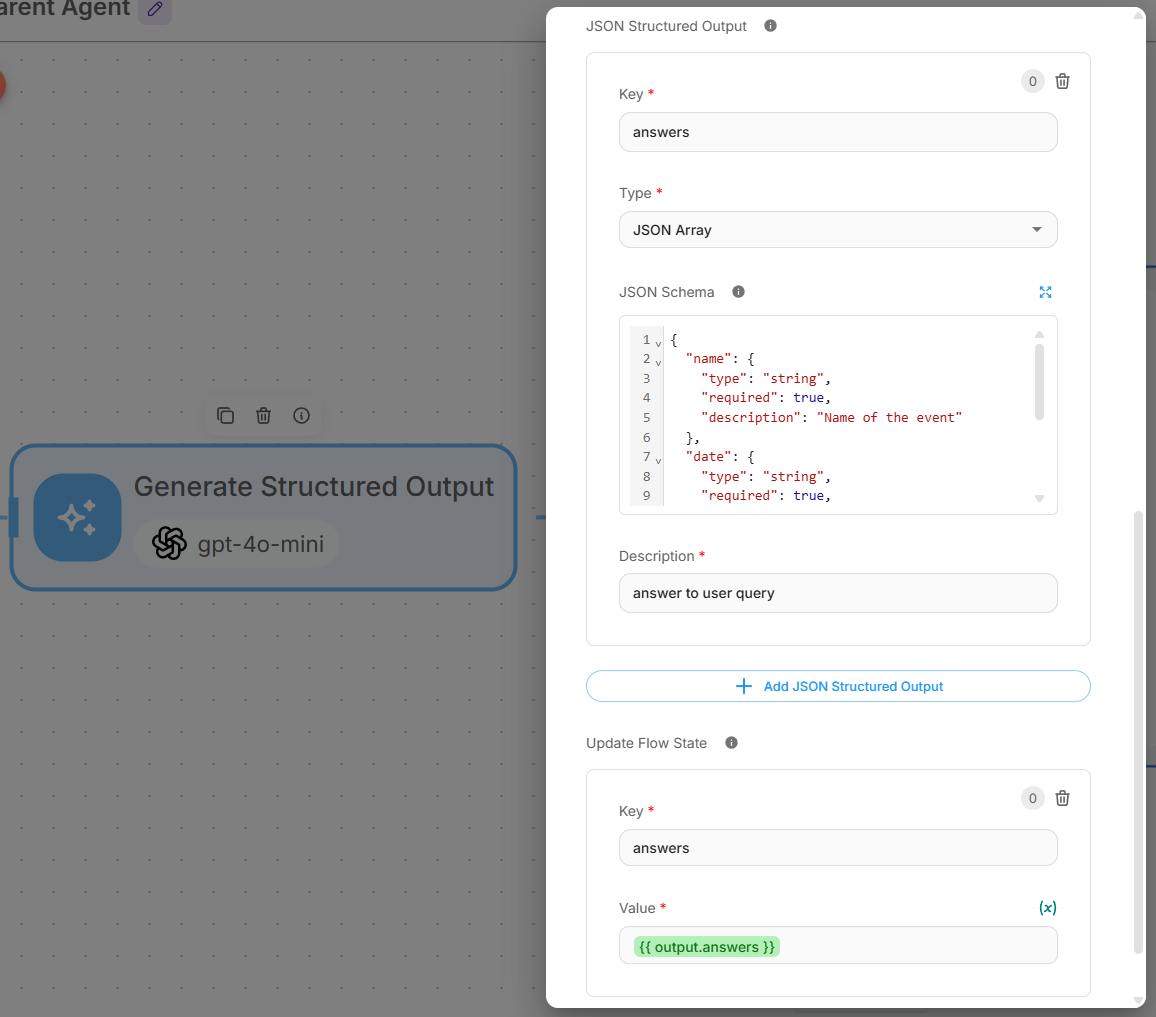Open the Type dropdown showing JSON Array

pos(837,230)
